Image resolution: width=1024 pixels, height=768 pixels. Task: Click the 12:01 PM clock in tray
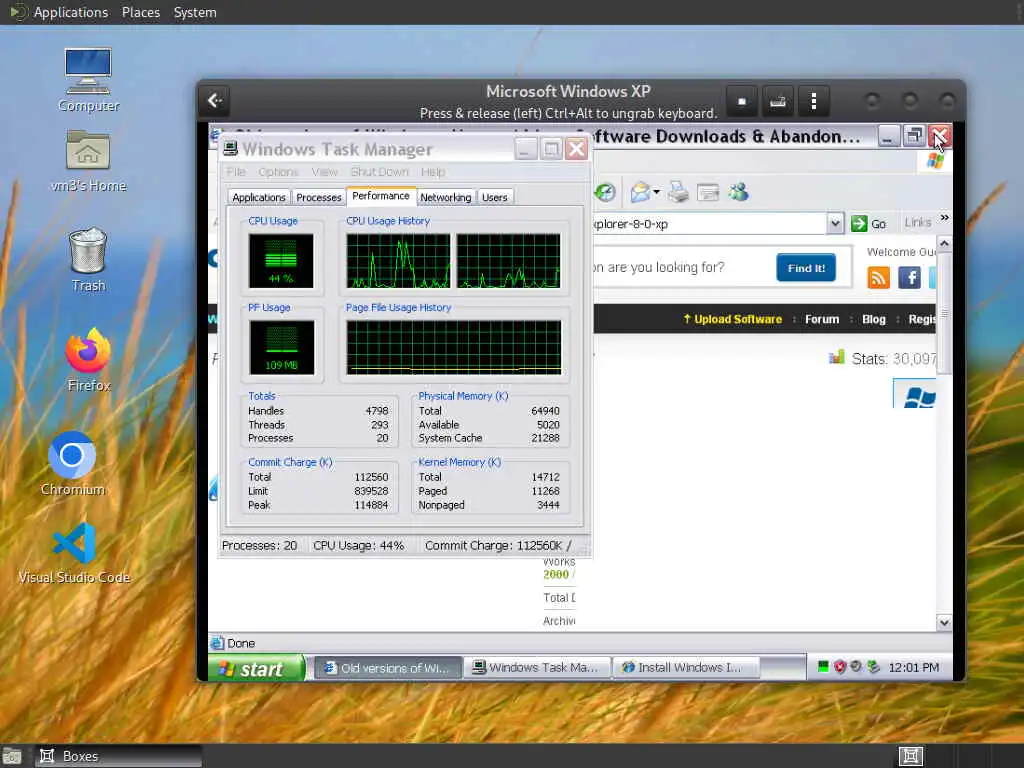pyautogui.click(x=913, y=667)
